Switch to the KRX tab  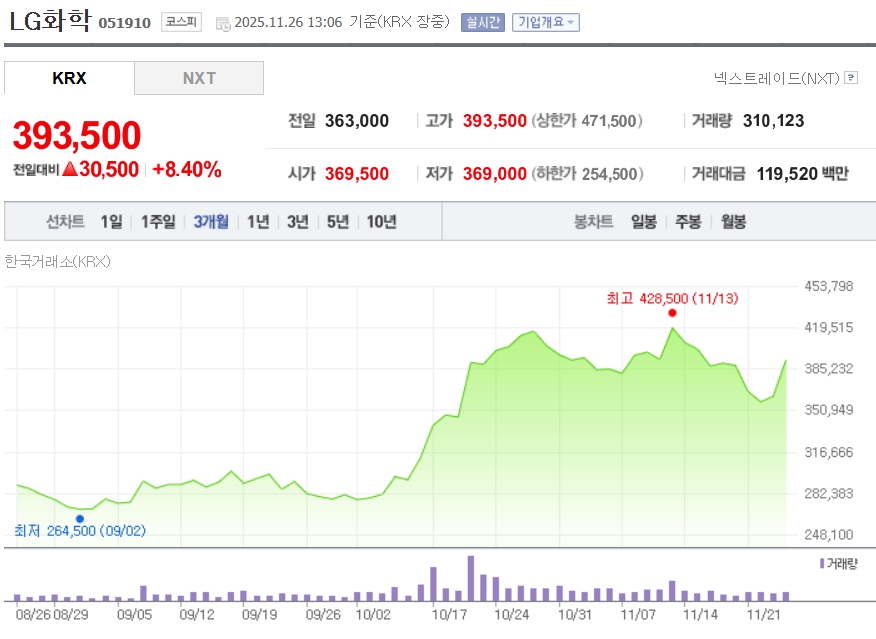tap(69, 78)
